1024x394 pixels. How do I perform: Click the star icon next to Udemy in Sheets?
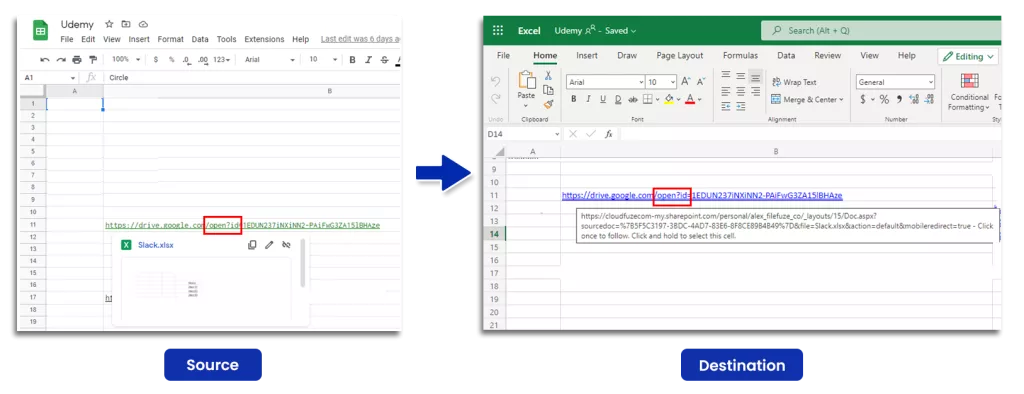click(109, 24)
